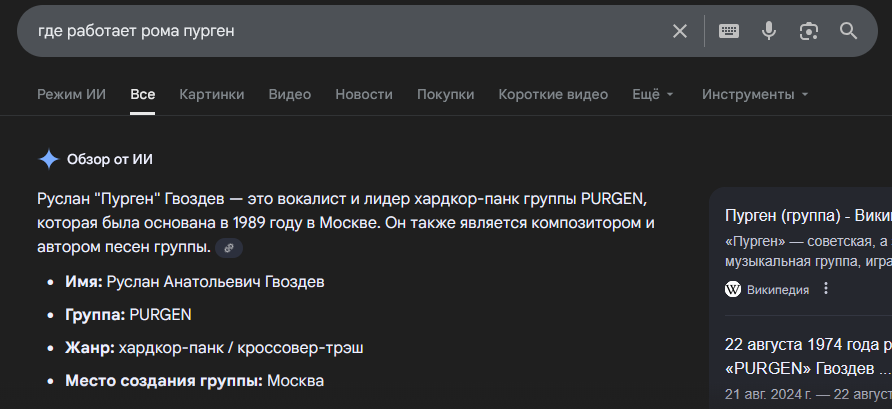
Task: Expand the Ещё dropdown menu
Action: (x=653, y=95)
